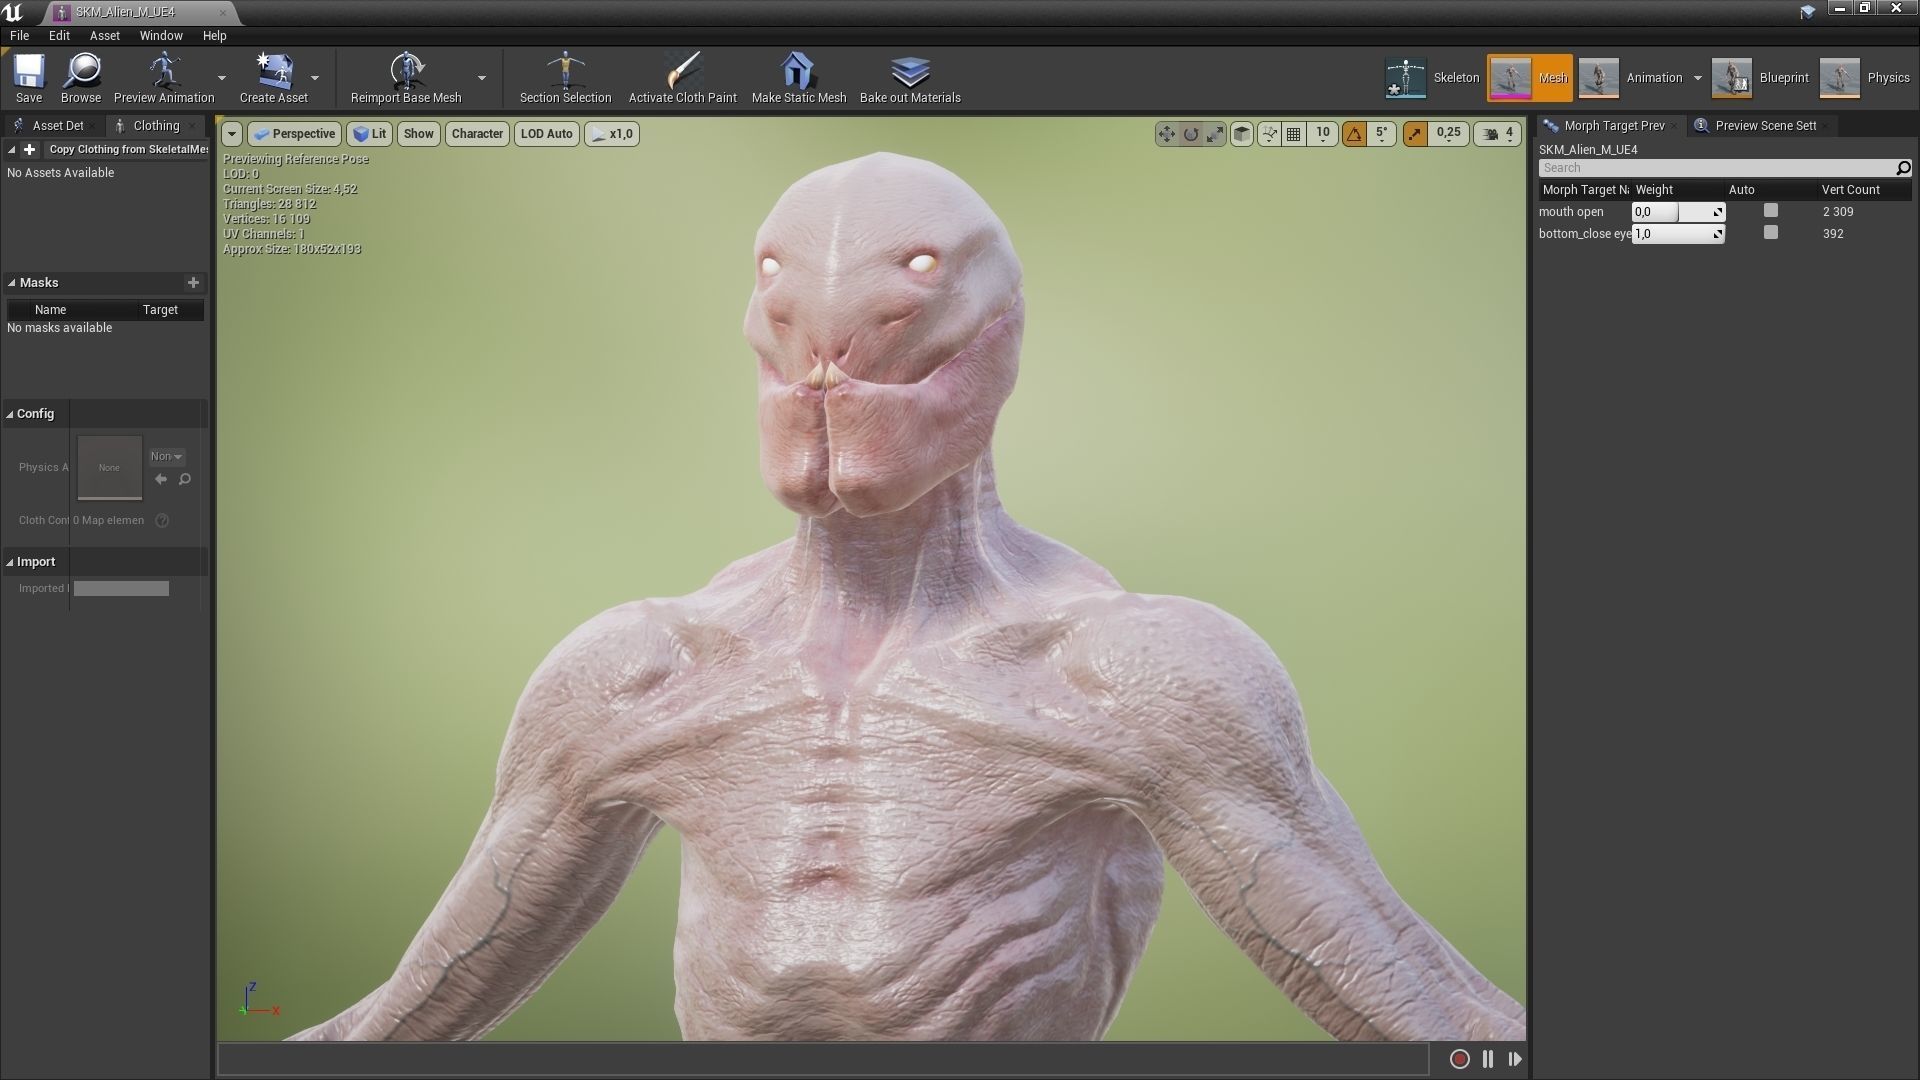Open Preview Animation dropdown arrow
The width and height of the screenshot is (1920, 1080).
coord(222,78)
